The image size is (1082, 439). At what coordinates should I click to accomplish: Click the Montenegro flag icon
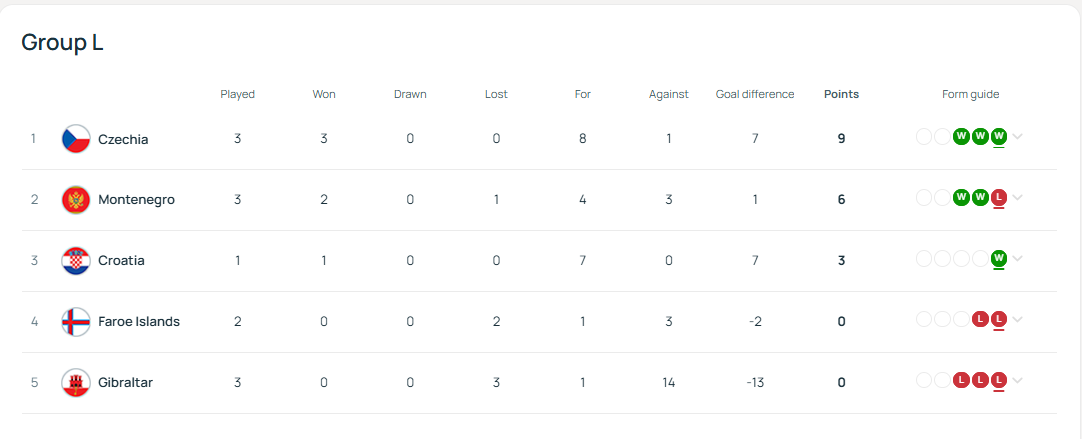76,199
